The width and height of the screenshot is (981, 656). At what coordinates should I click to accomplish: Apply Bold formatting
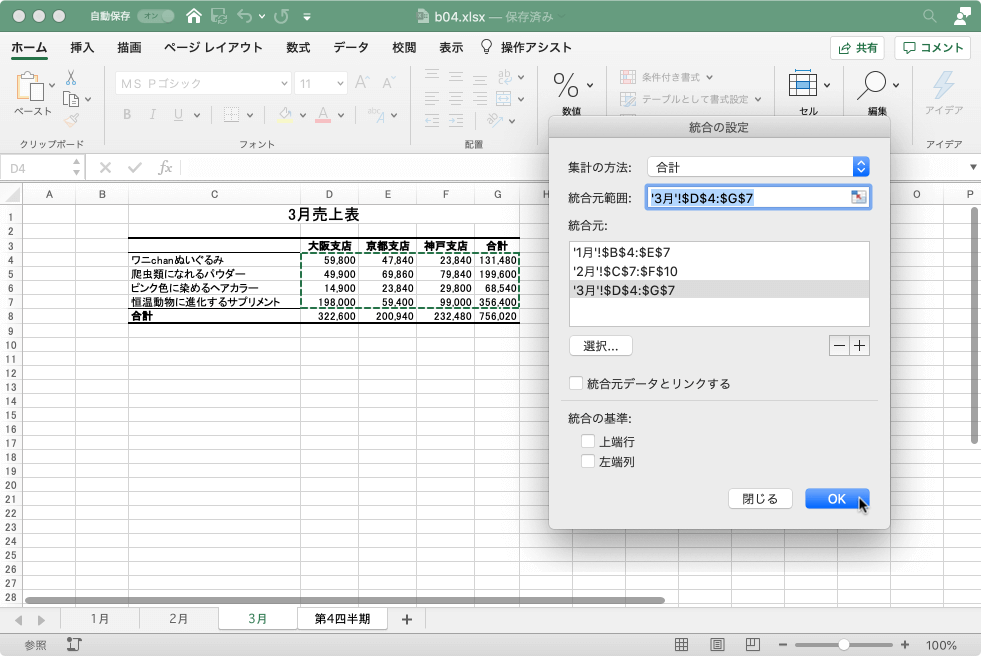[127, 114]
